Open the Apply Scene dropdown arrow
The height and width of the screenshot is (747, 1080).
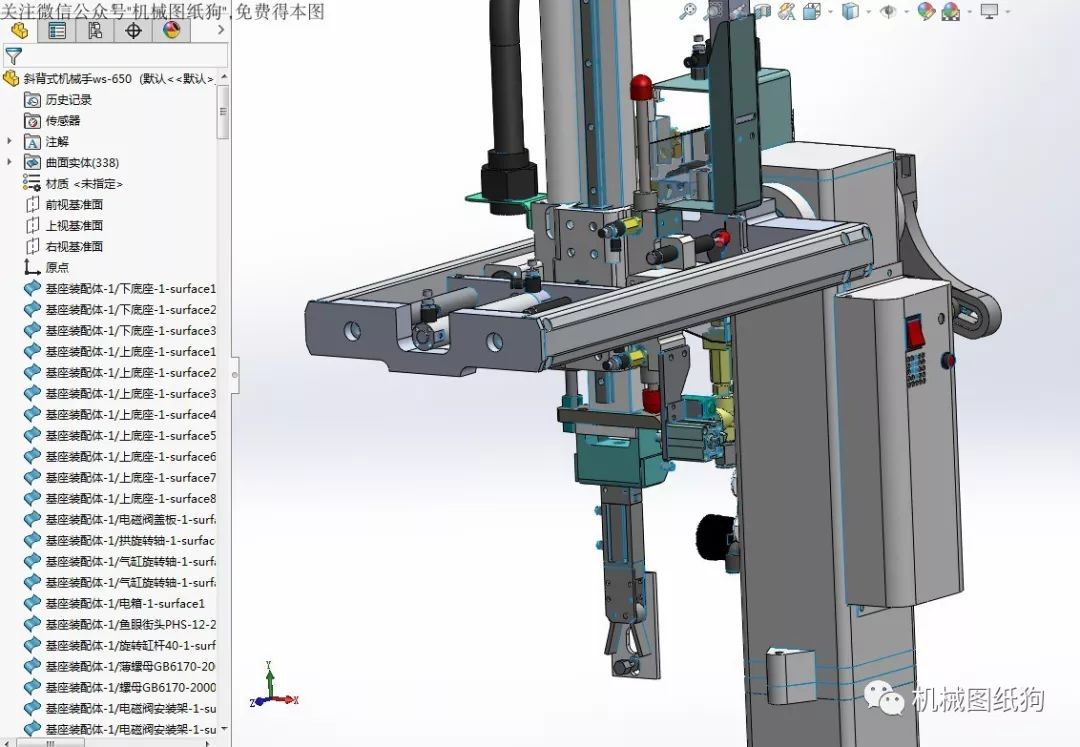click(x=970, y=12)
